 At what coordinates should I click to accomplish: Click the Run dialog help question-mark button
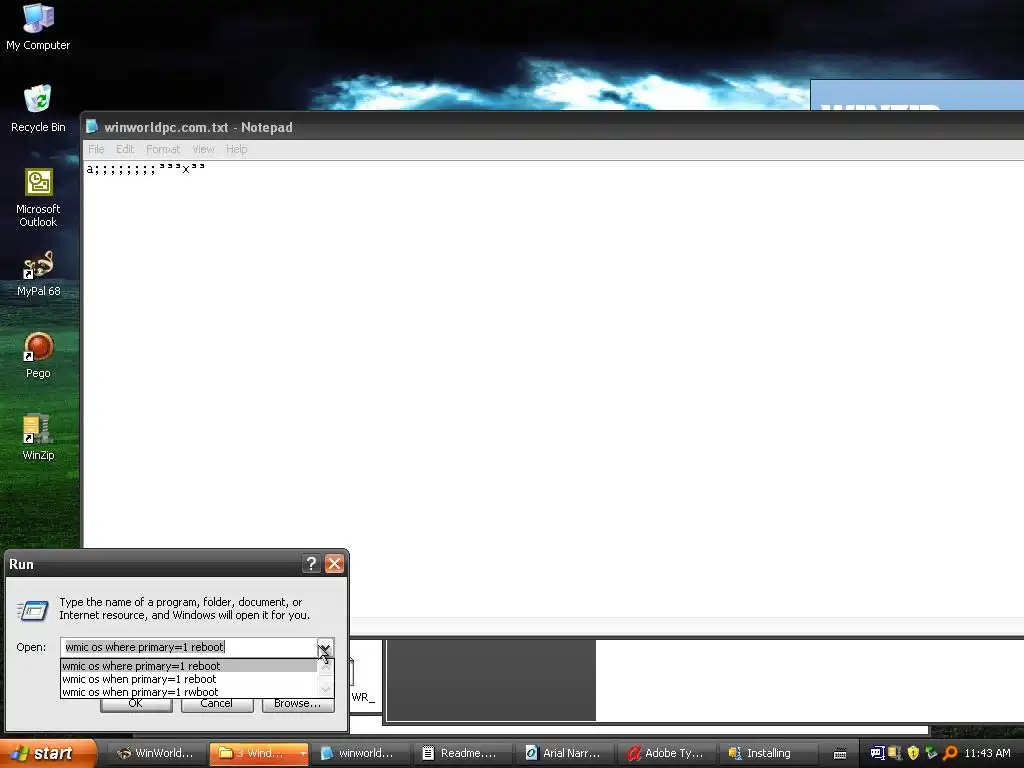pos(311,564)
